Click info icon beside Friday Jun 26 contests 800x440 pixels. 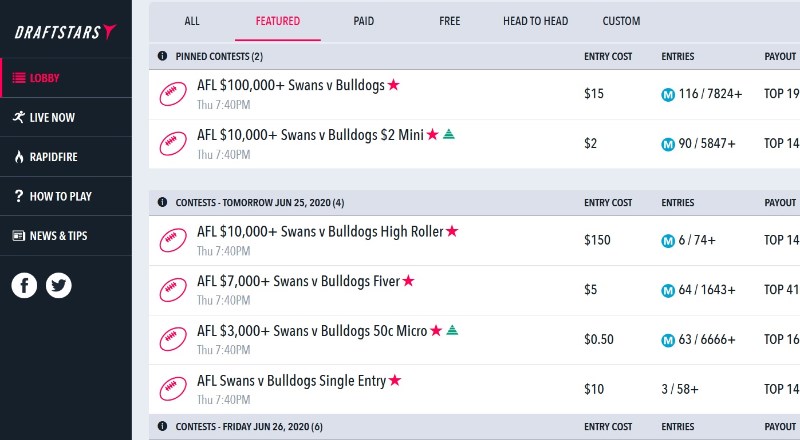(x=163, y=427)
